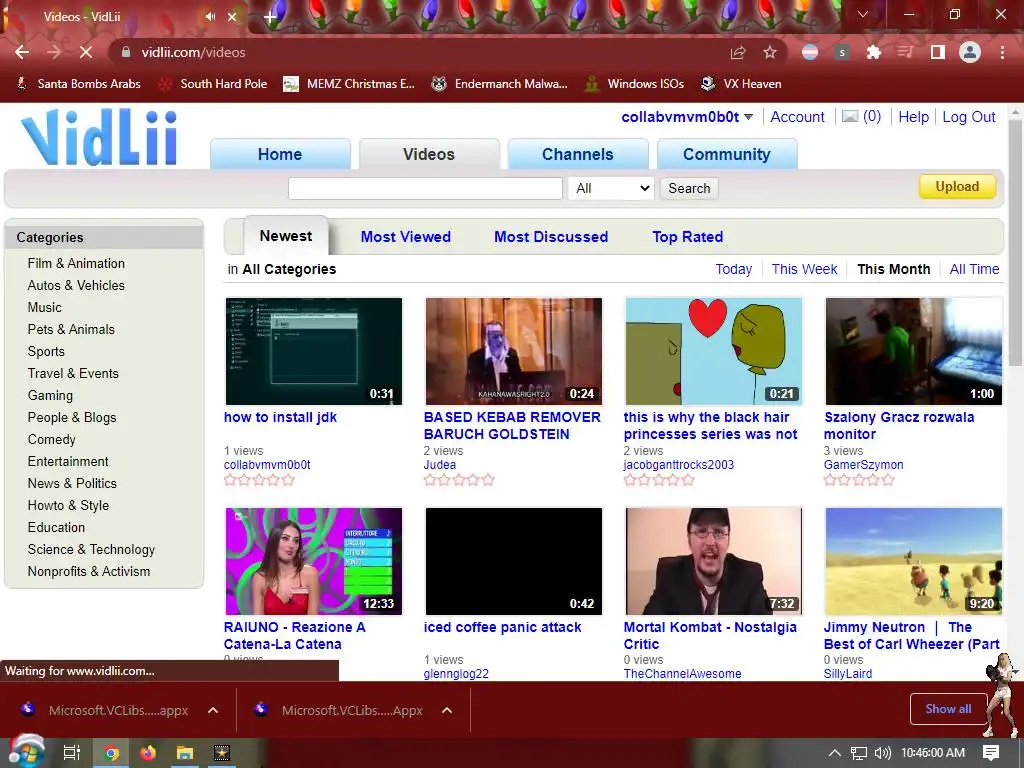
Task: Open notification center icon
Action: coord(991,753)
